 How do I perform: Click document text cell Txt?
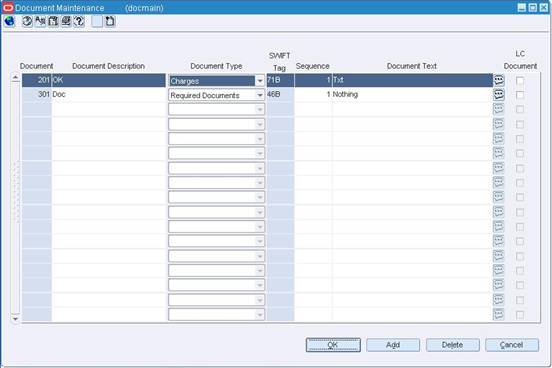point(412,80)
